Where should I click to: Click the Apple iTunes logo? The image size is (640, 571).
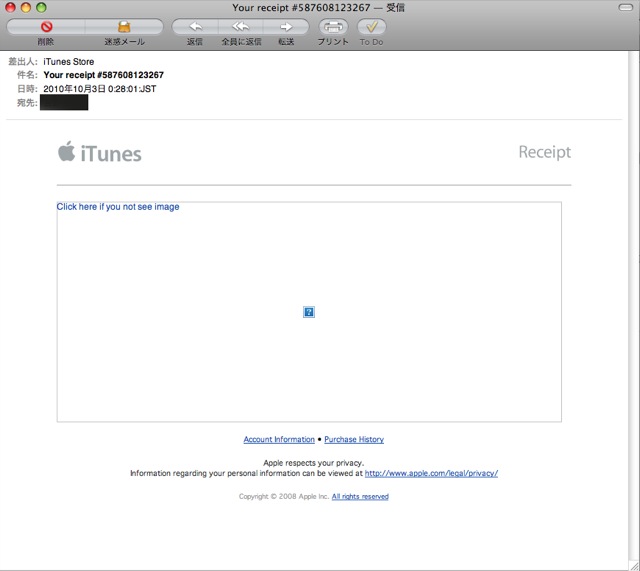click(x=100, y=152)
